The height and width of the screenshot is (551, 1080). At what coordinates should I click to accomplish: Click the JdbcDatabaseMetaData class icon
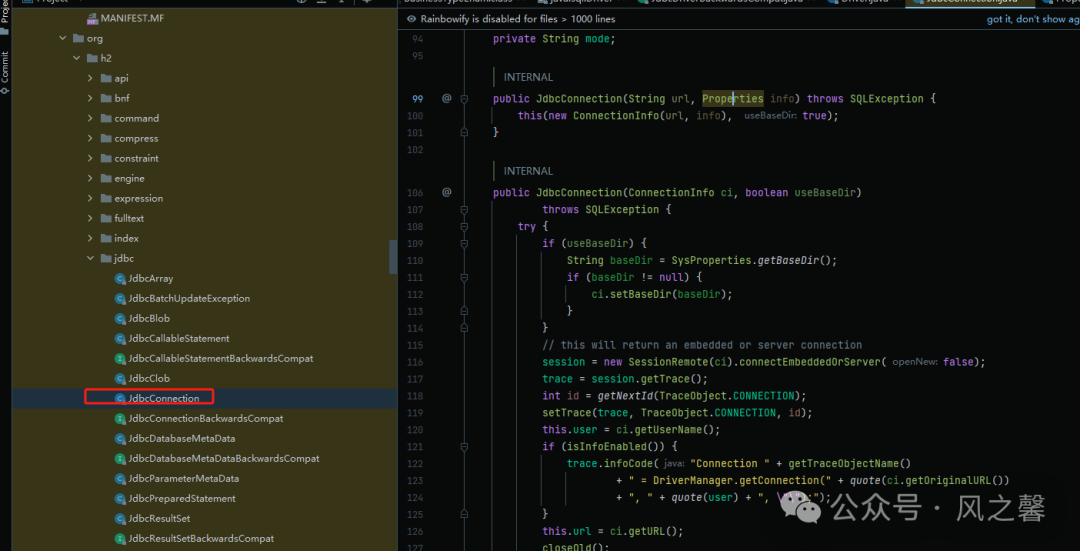[120, 439]
